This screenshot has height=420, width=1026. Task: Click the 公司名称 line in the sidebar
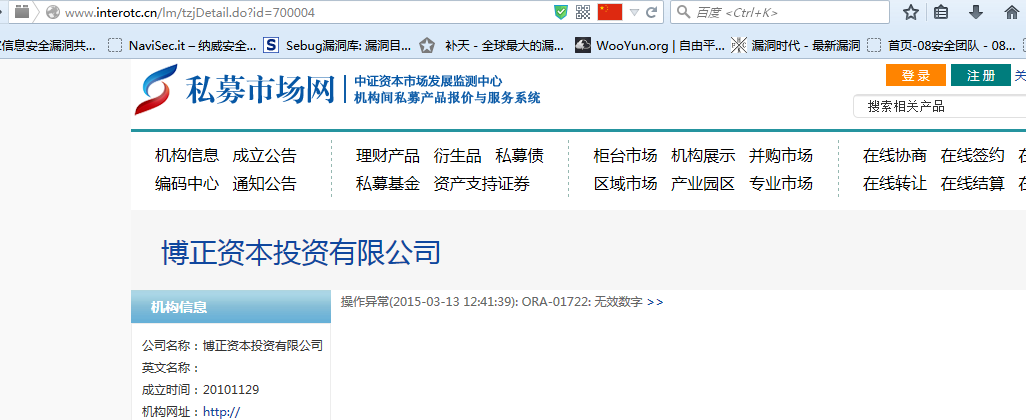[x=232, y=345]
